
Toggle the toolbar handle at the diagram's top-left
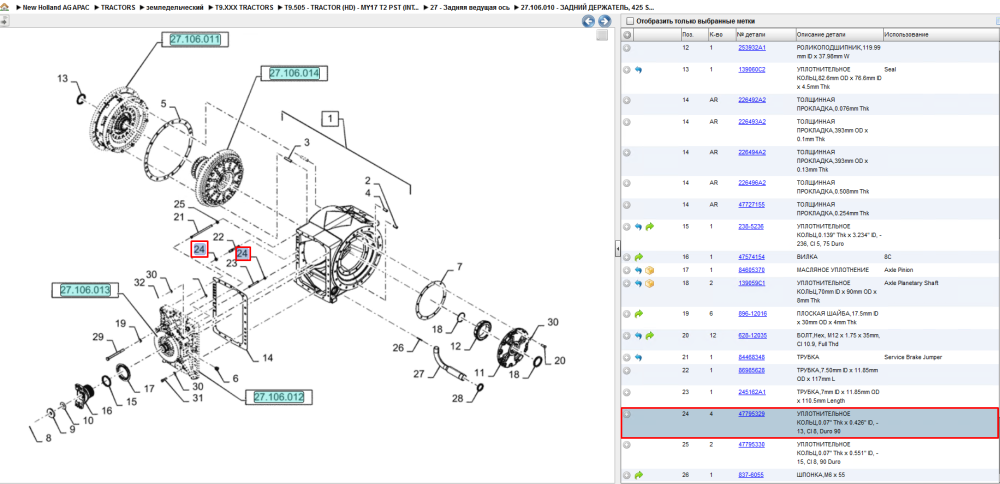[x=4, y=21]
